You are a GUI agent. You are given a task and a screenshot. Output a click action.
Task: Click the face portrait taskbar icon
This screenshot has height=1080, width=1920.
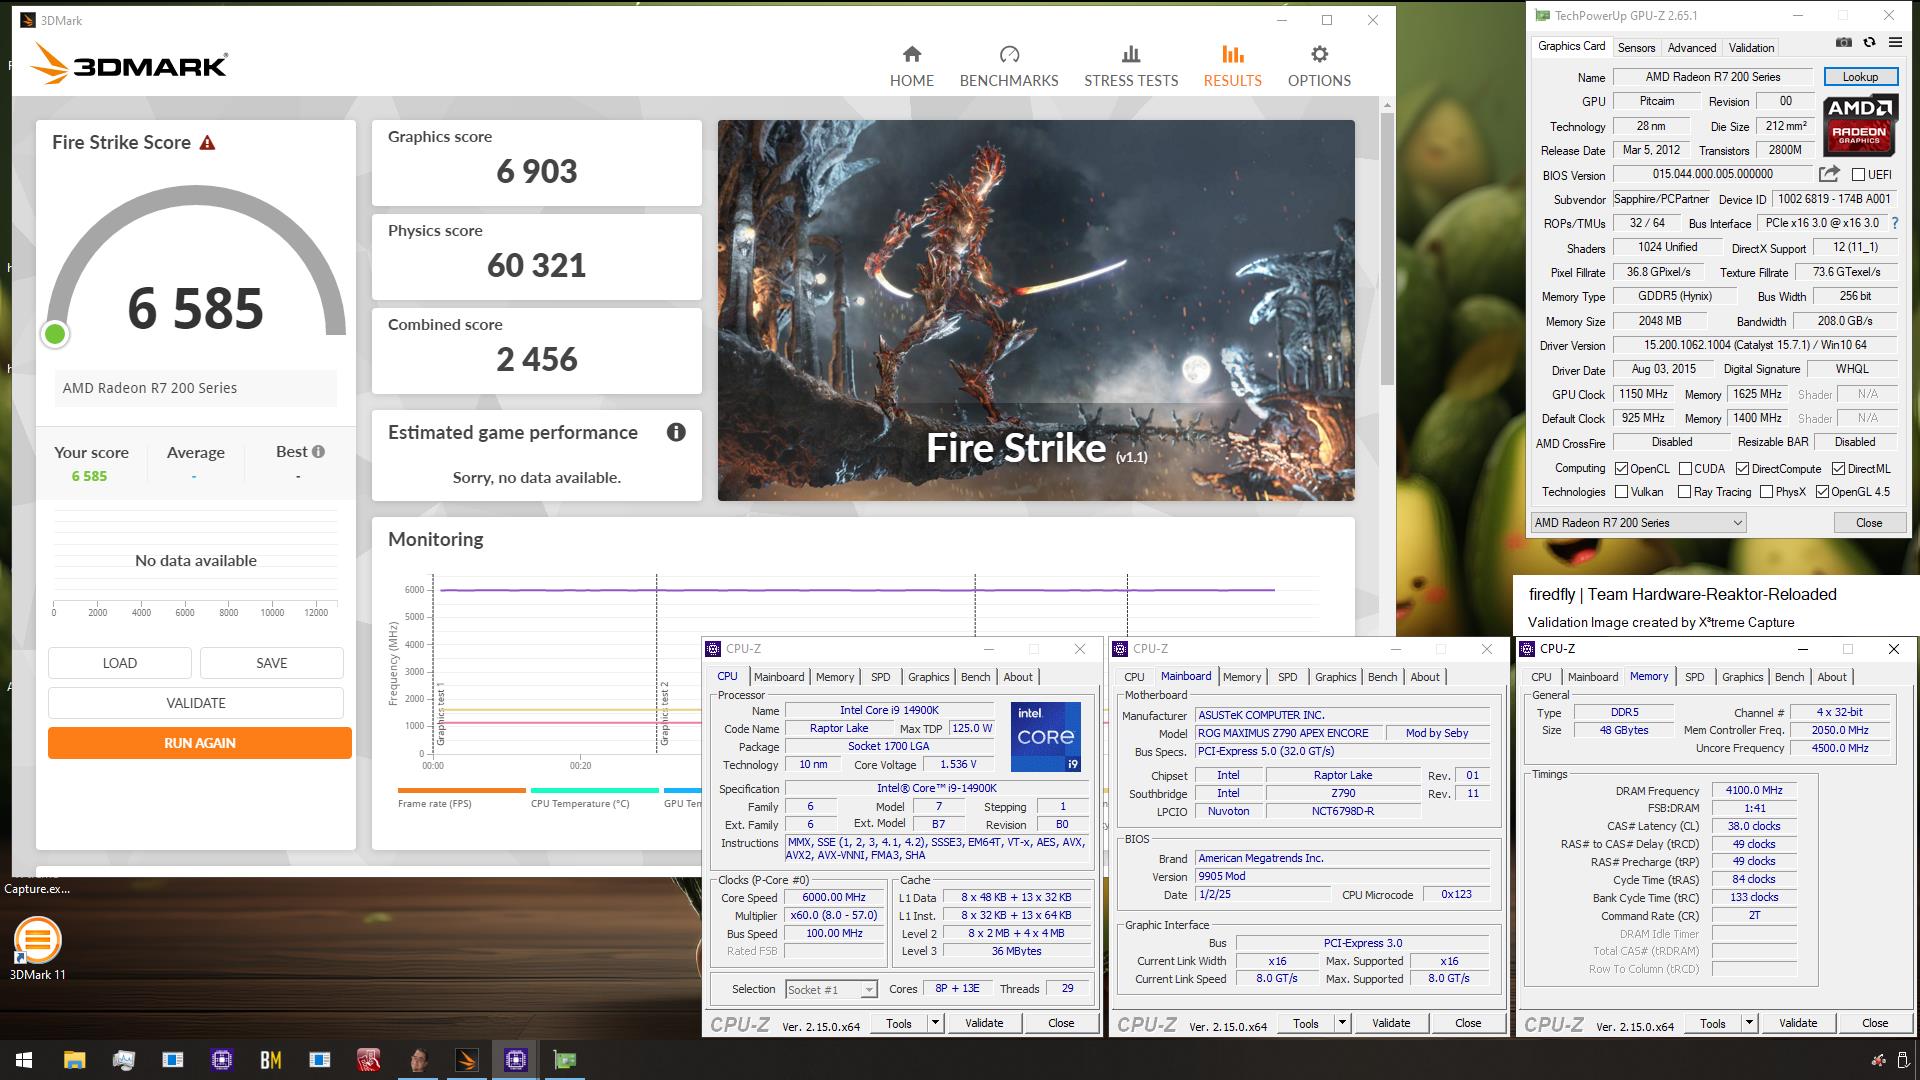(x=418, y=1060)
